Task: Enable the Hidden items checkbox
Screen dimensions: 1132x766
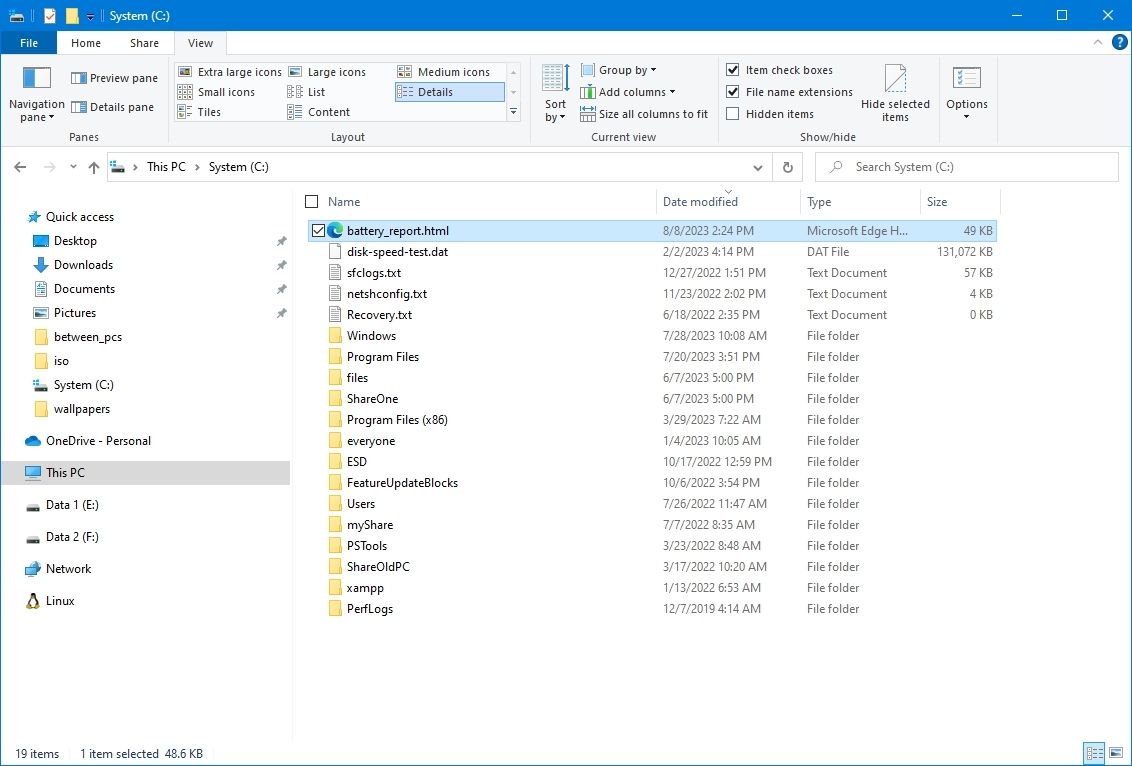Action: [733, 113]
